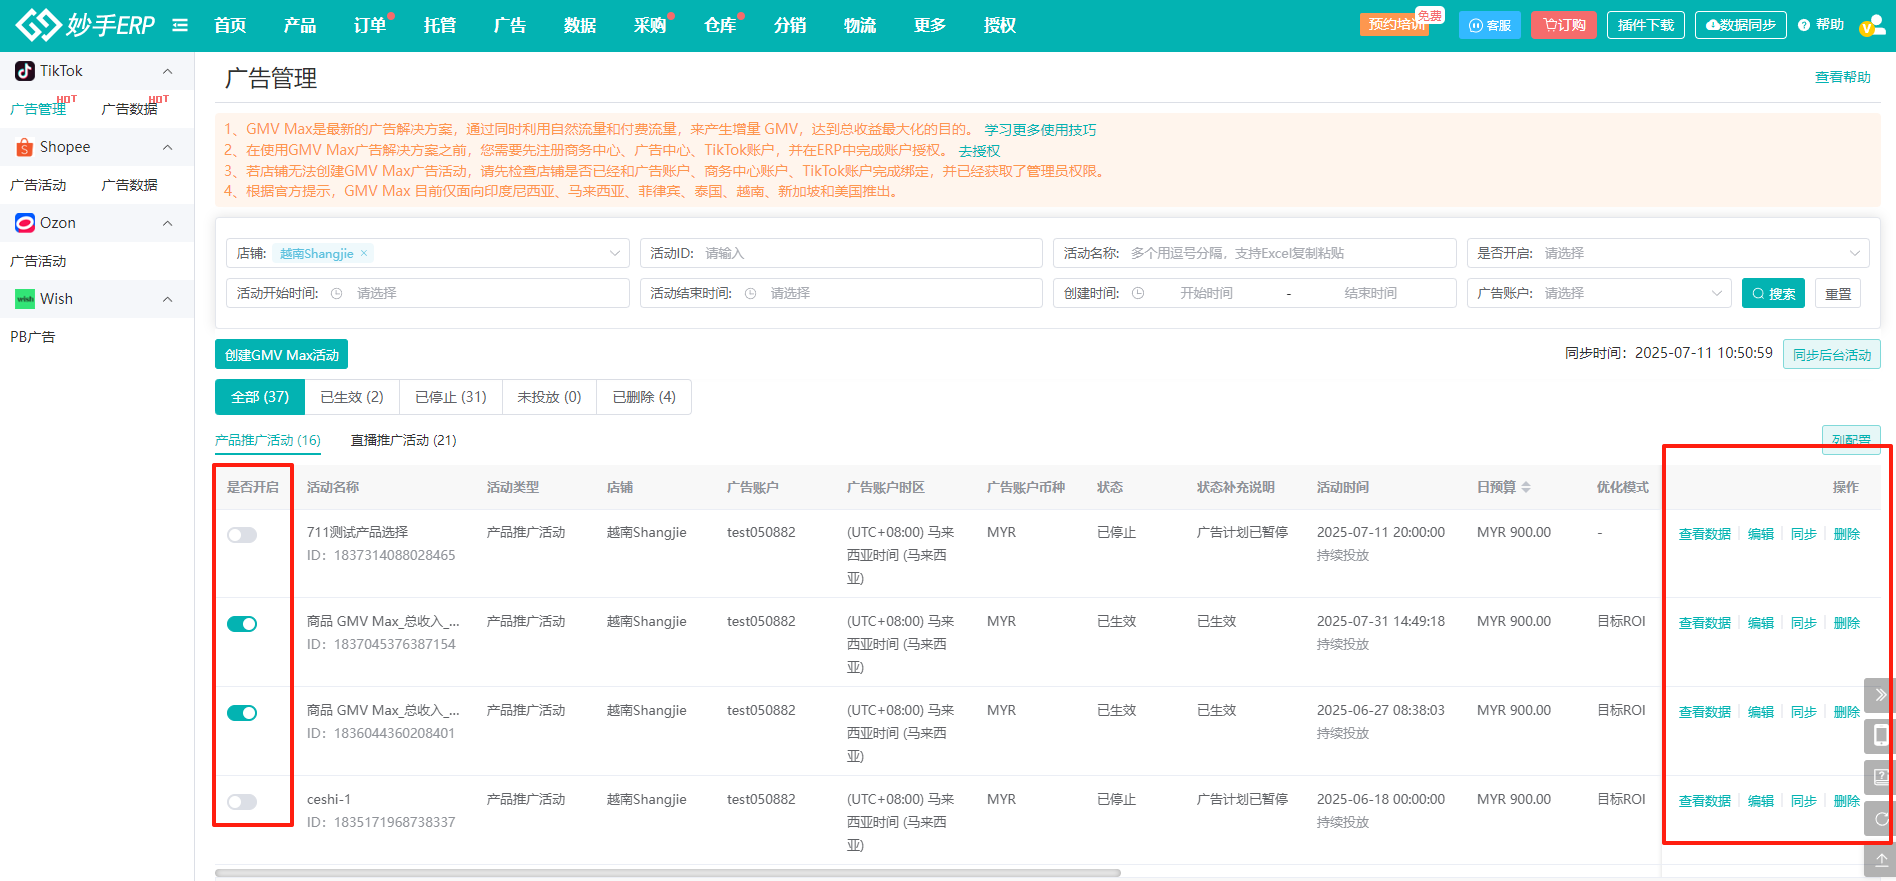
Task: Click the 重置 reset button
Action: click(1838, 293)
